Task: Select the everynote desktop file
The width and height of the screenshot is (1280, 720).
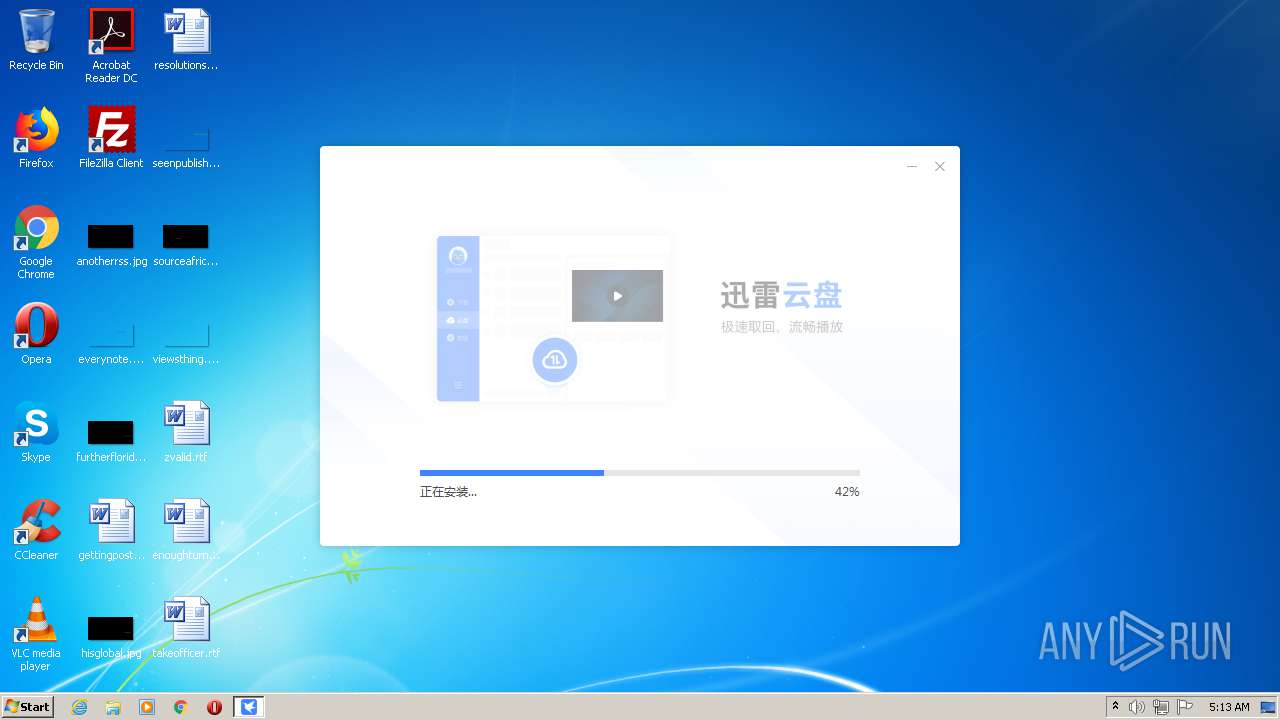Action: click(111, 340)
